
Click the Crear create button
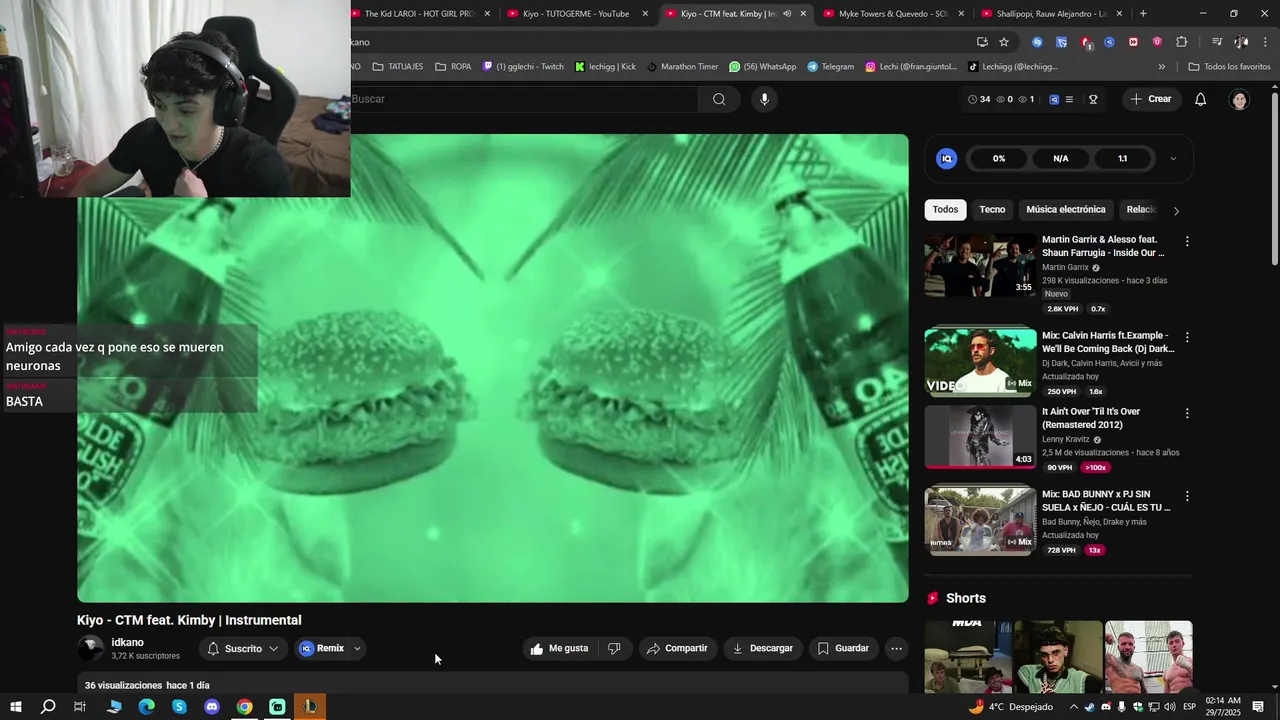click(1150, 99)
